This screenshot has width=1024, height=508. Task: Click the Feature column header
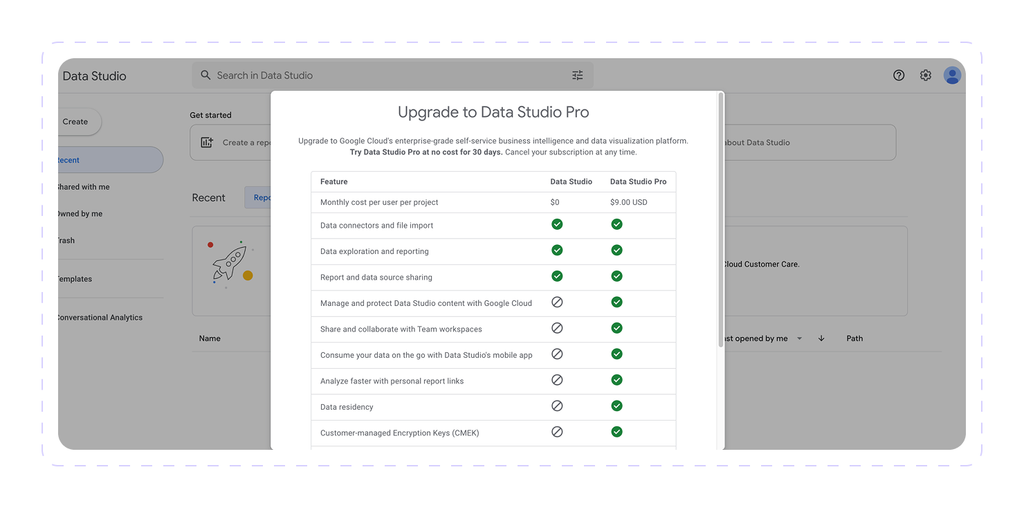tap(334, 182)
